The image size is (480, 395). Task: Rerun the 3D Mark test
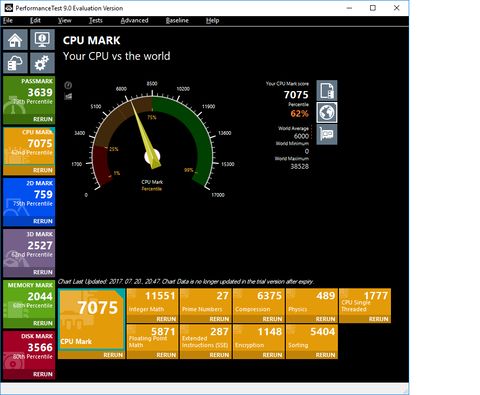pyautogui.click(x=43, y=272)
